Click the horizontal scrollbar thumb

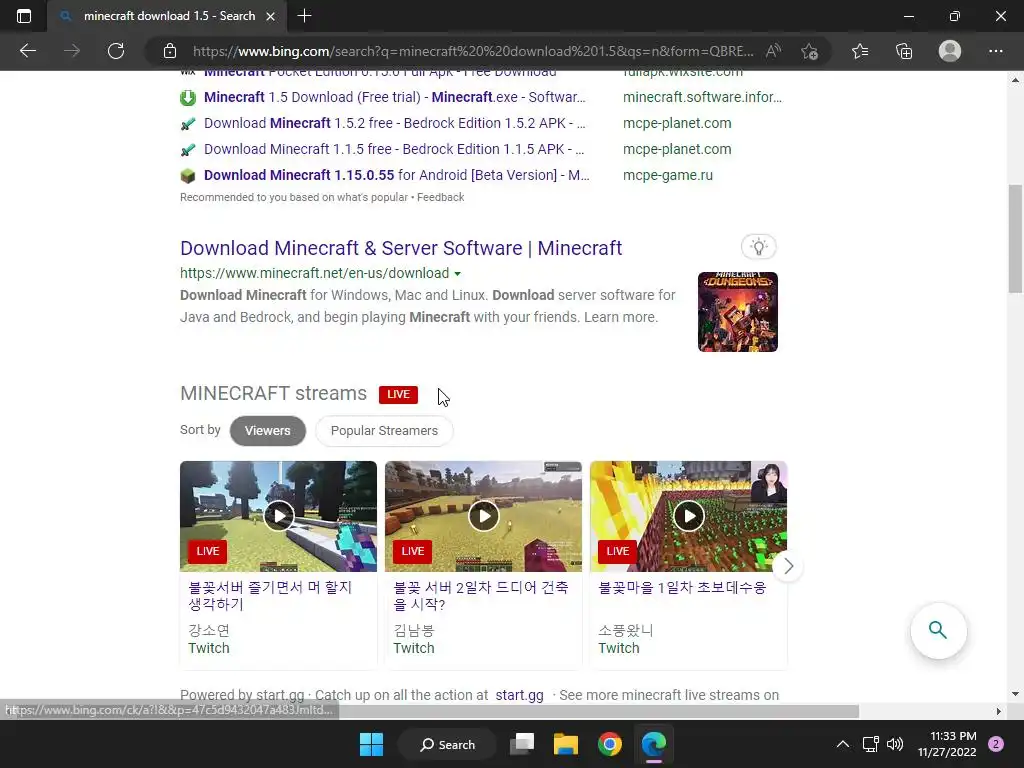tap(598, 711)
